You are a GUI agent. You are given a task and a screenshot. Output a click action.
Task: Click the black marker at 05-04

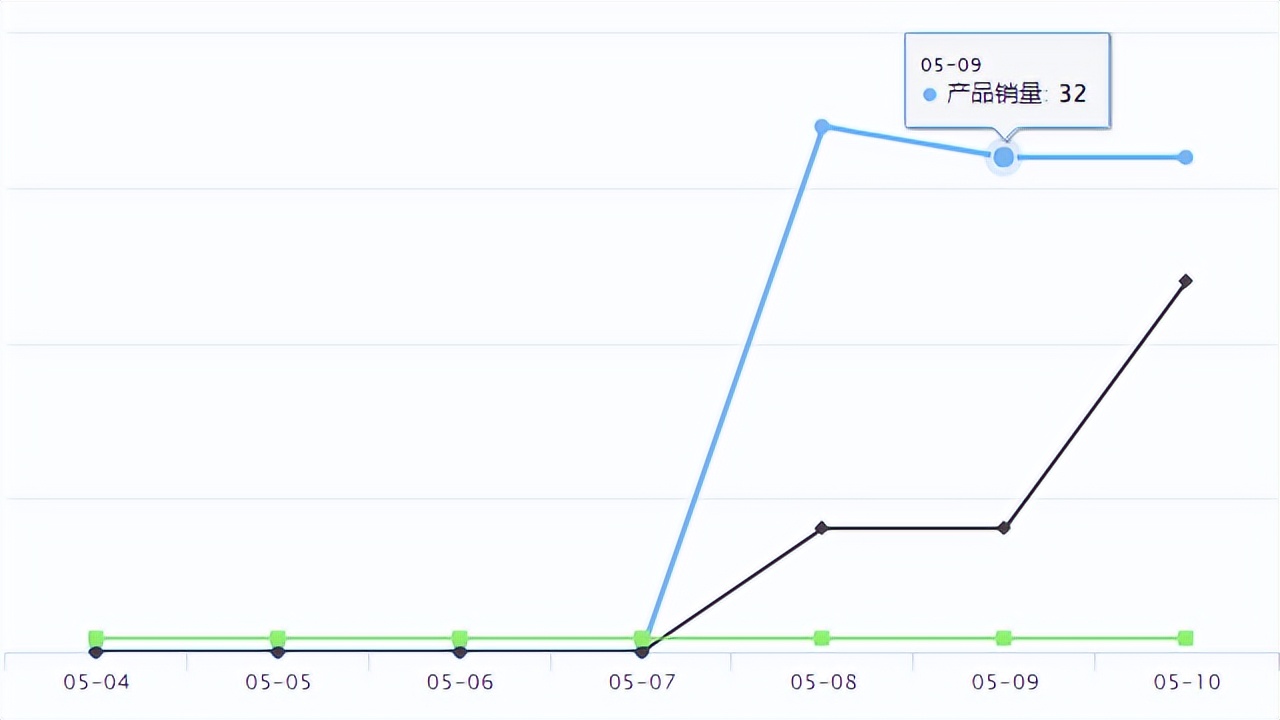tap(96, 652)
